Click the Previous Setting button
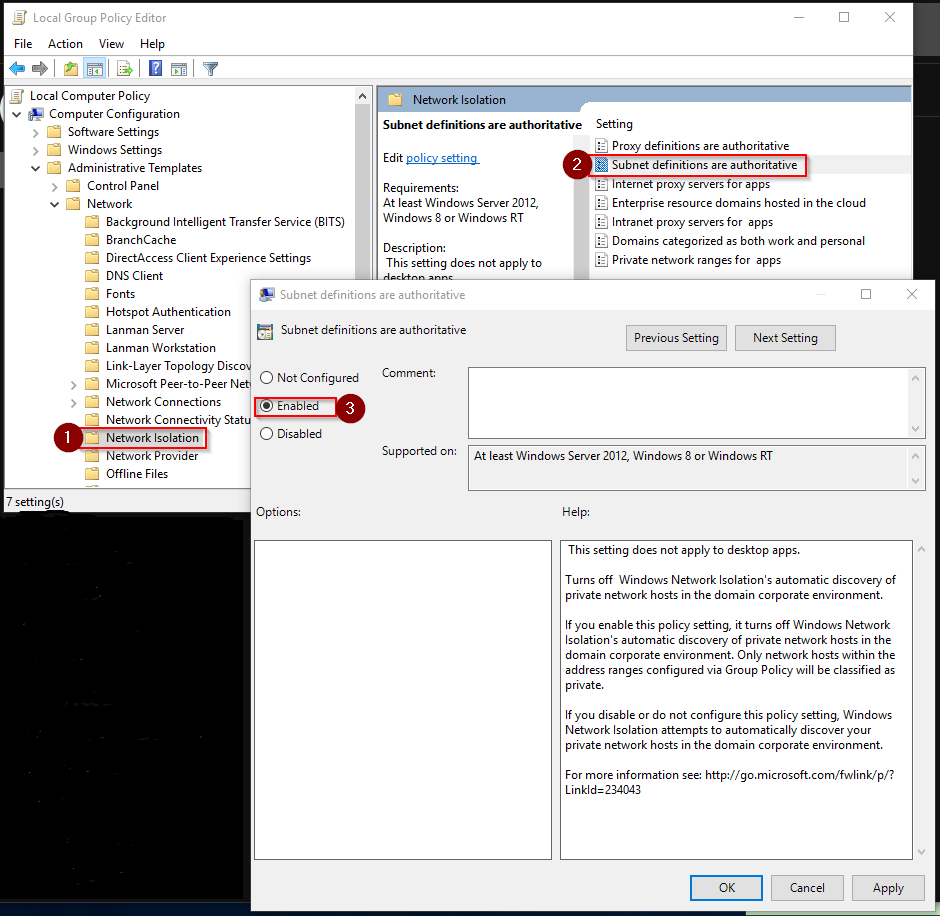Image resolution: width=940 pixels, height=916 pixels. coord(676,338)
